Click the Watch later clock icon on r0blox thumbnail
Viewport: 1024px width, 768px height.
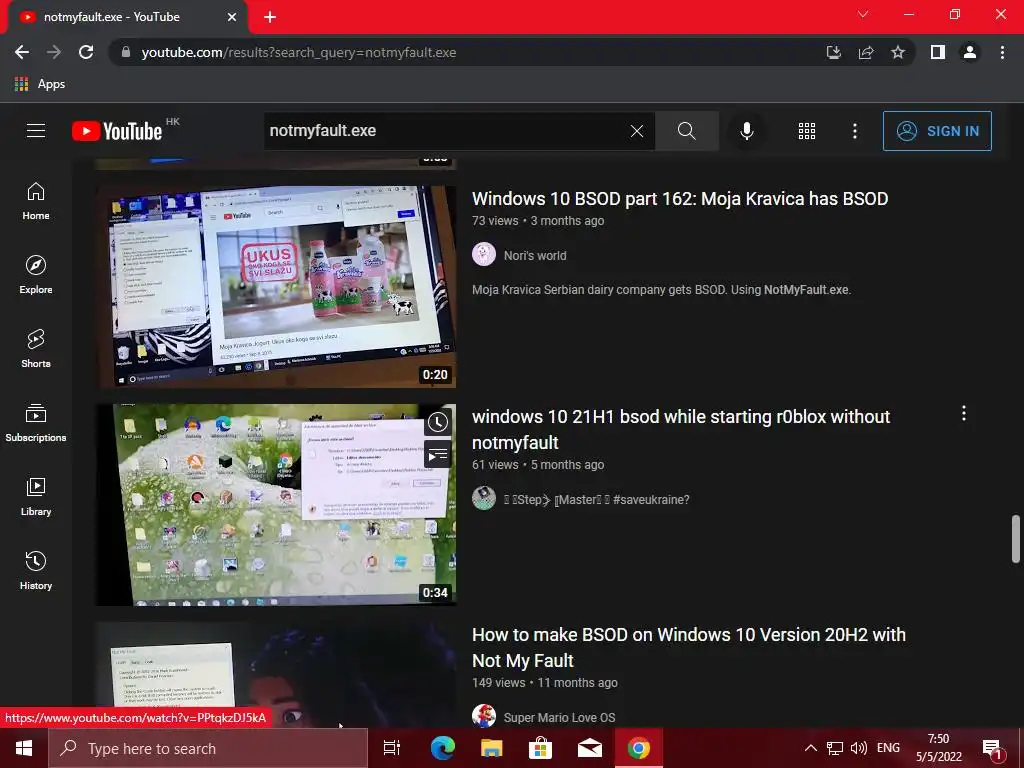pos(438,423)
